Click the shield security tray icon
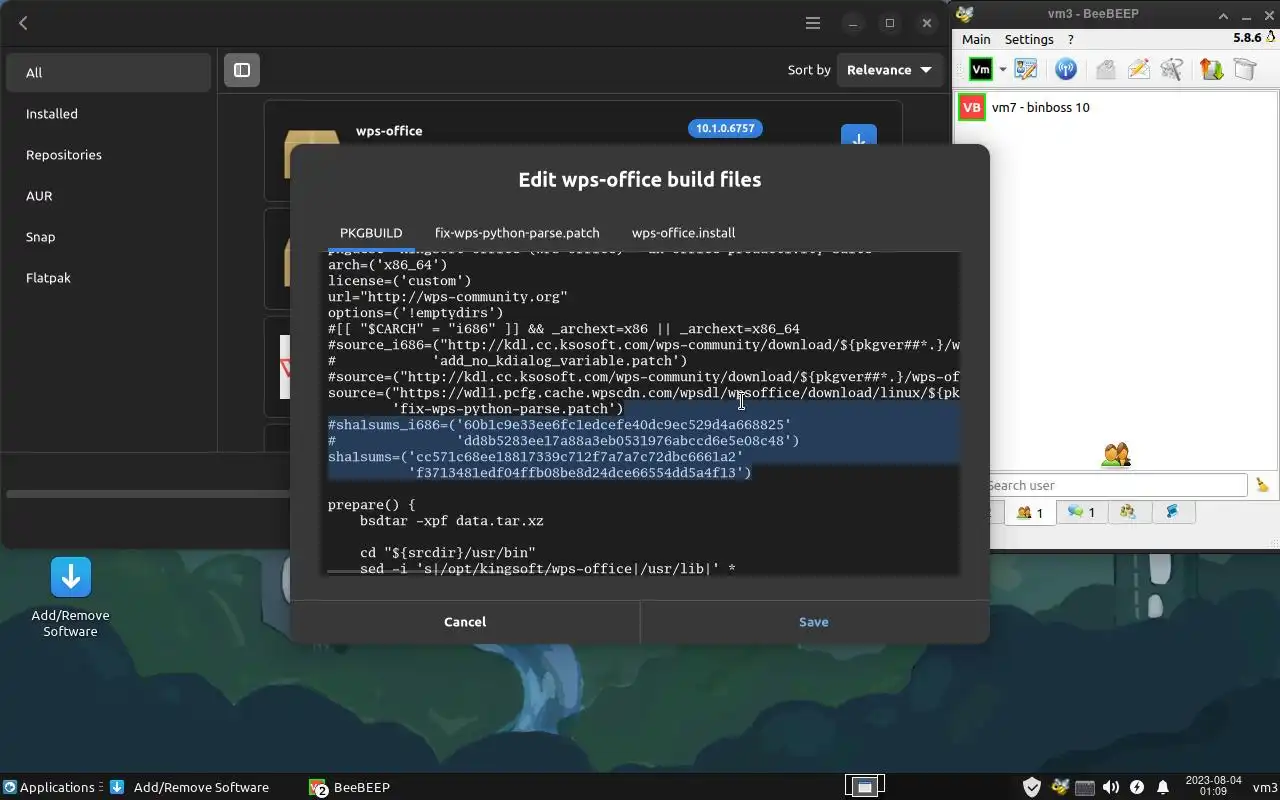Image resolution: width=1280 pixels, height=800 pixels. 1032,787
